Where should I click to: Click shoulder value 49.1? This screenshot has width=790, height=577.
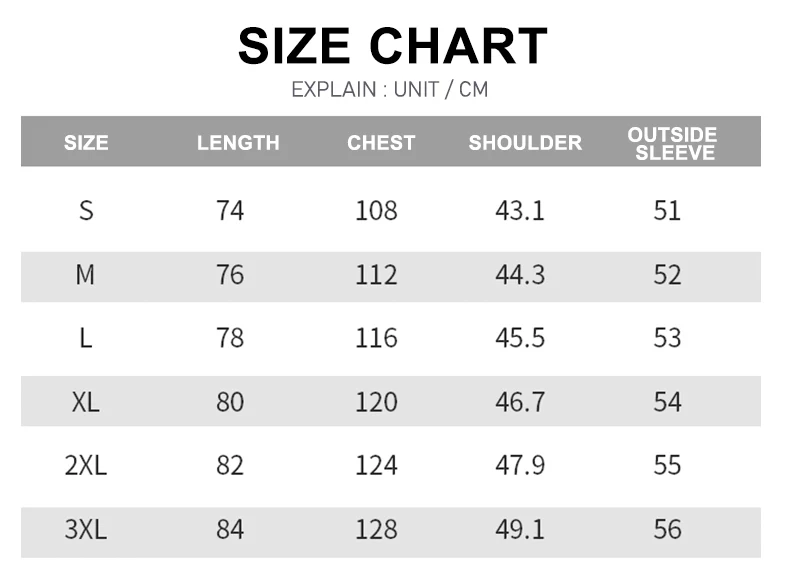[520, 529]
